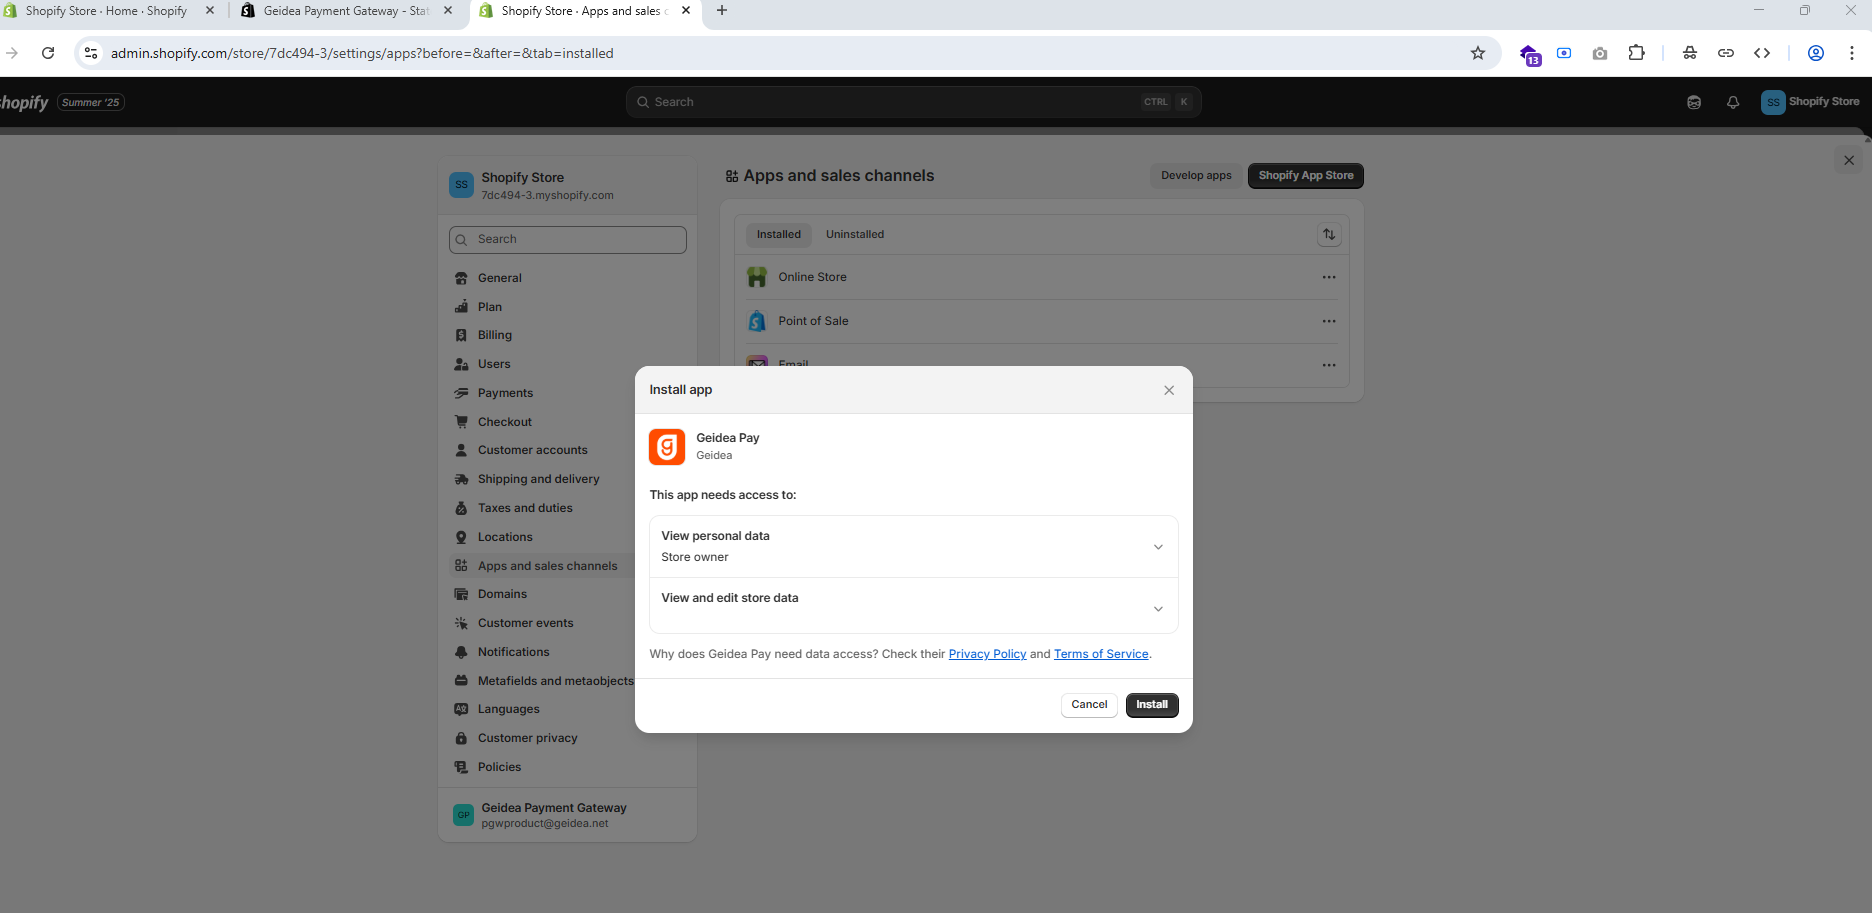Click the top Shopify admin search bar
1872x913 pixels.
pyautogui.click(x=913, y=102)
